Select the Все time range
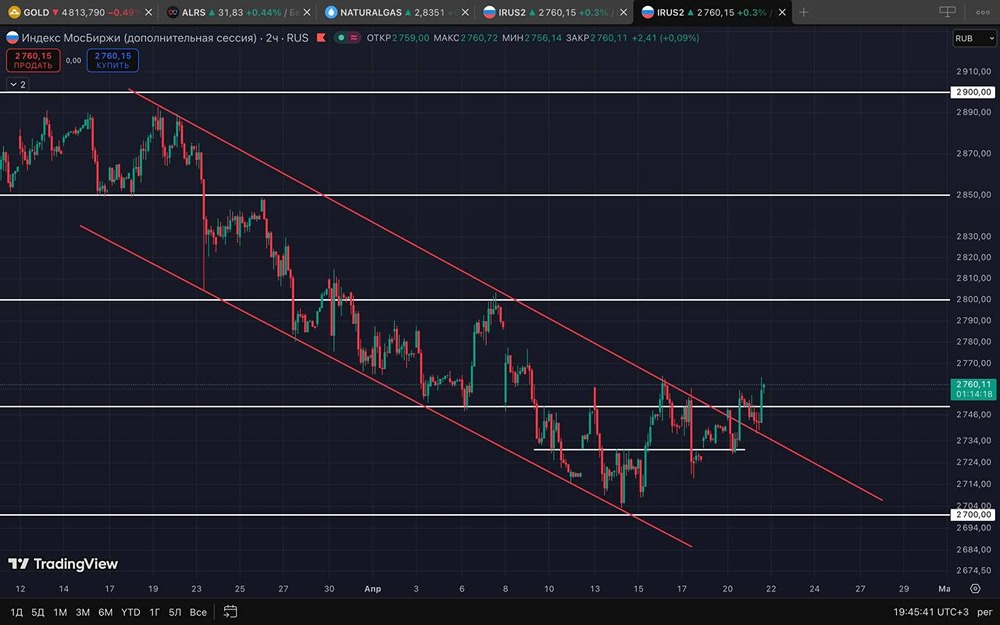 point(198,612)
